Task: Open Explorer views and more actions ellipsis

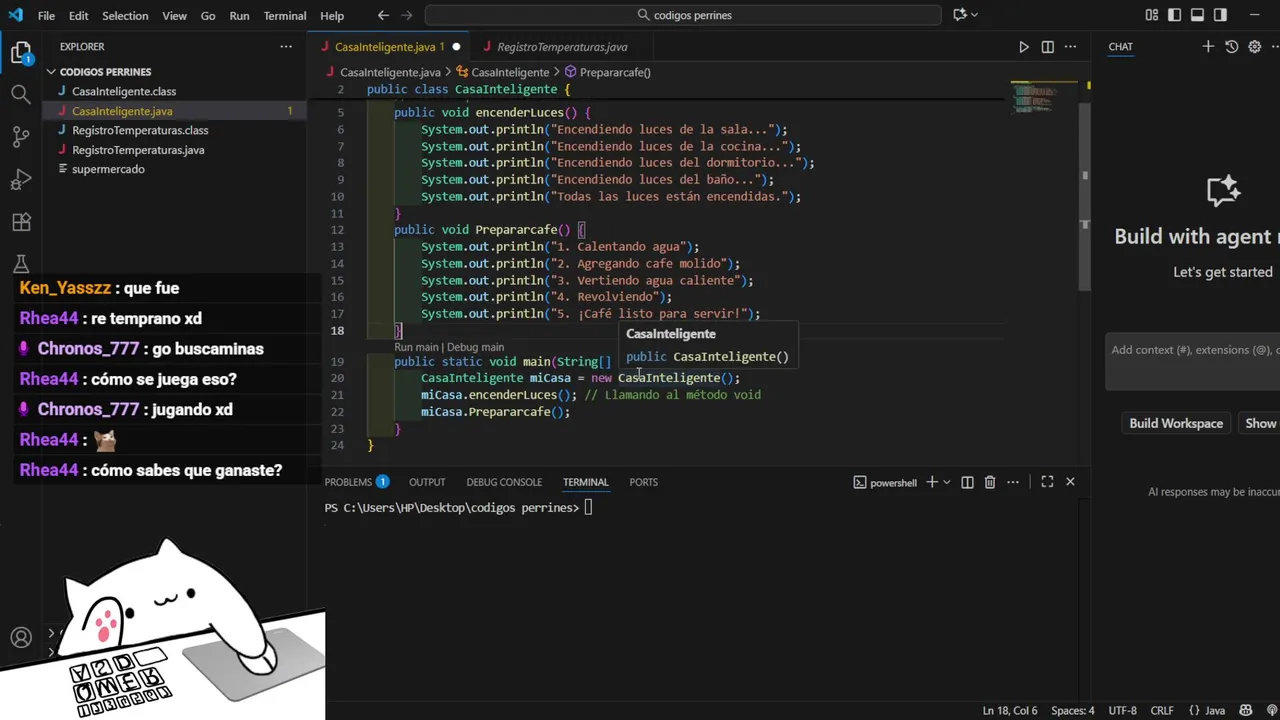Action: click(x=286, y=47)
